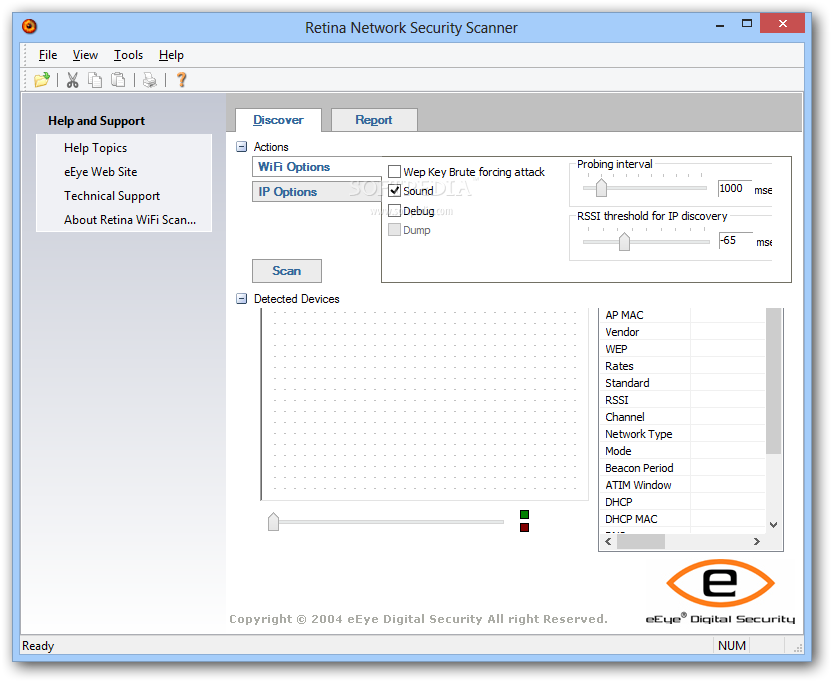
Task: Click the Network Type property row
Action: 682,434
